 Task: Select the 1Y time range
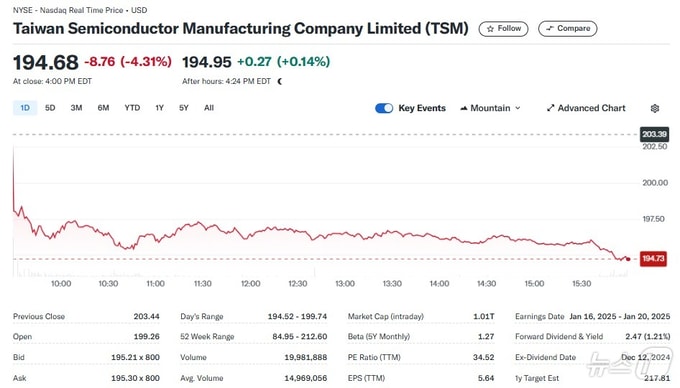click(x=160, y=108)
